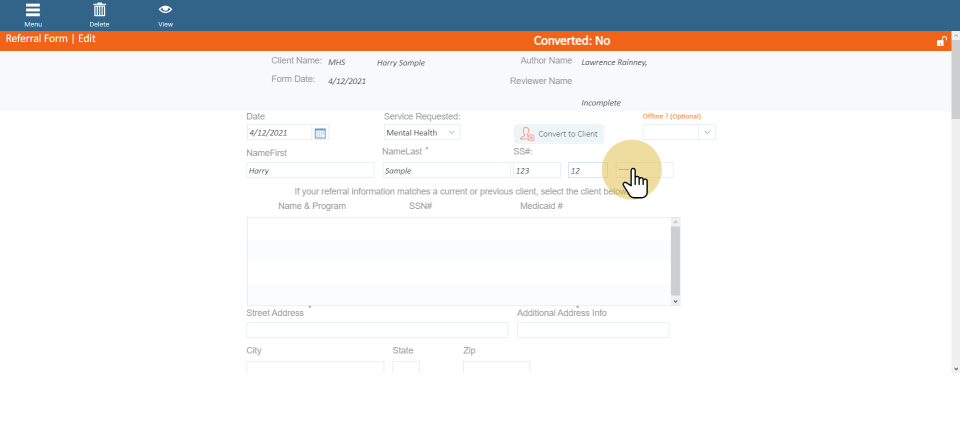Viewport: 960px width, 442px height.
Task: Click the Convert to Client button
Action: pos(559,134)
